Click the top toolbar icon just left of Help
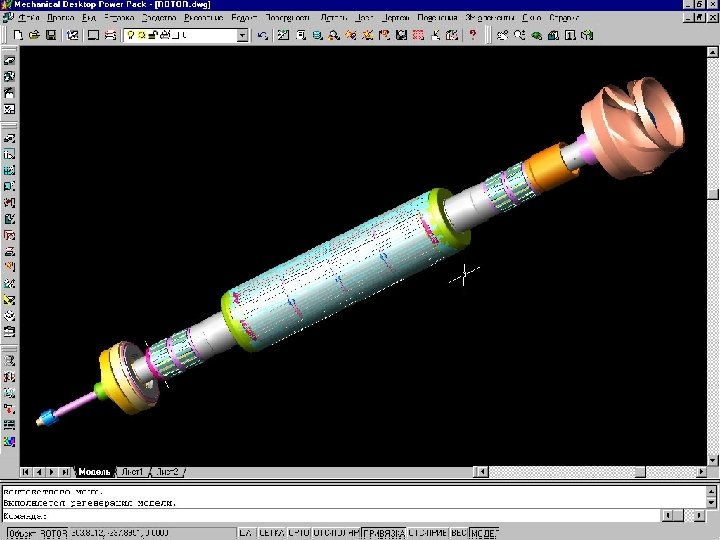720x540 pixels. [x=452, y=35]
